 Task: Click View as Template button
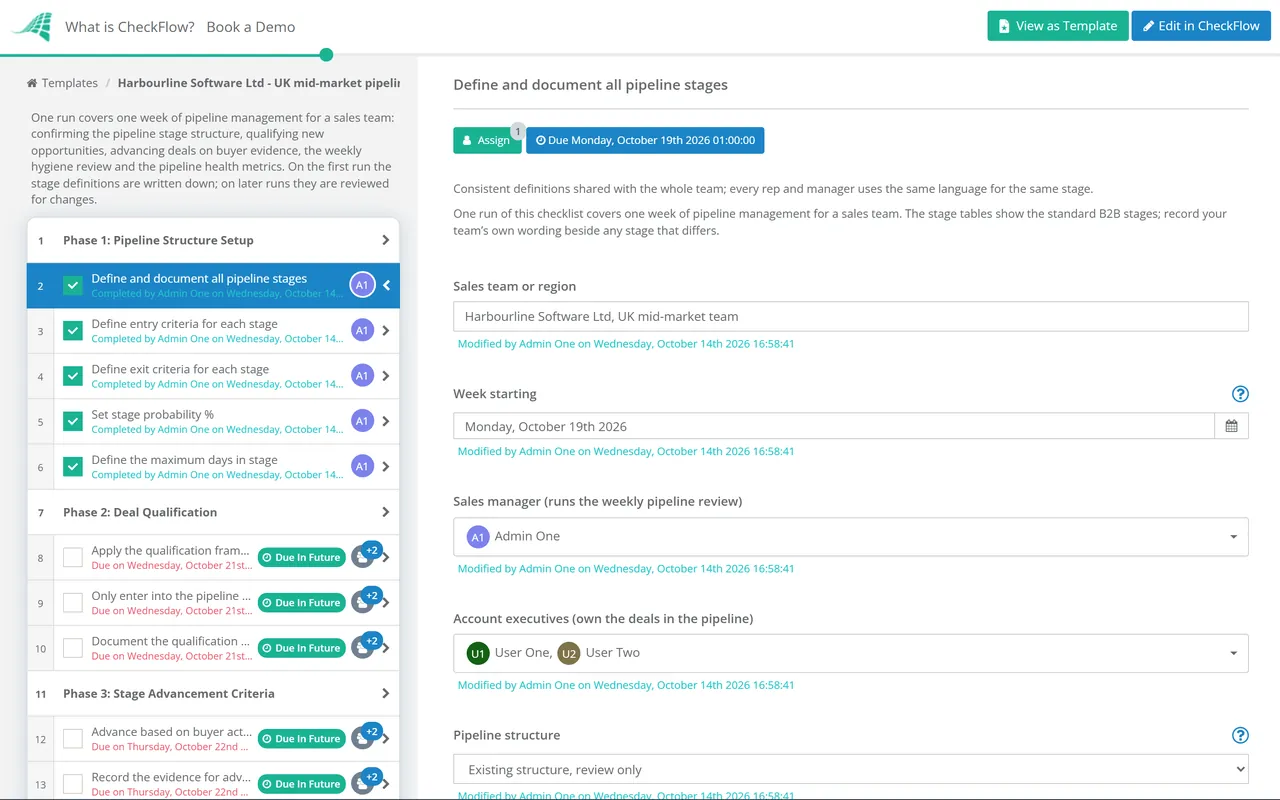1058,26
